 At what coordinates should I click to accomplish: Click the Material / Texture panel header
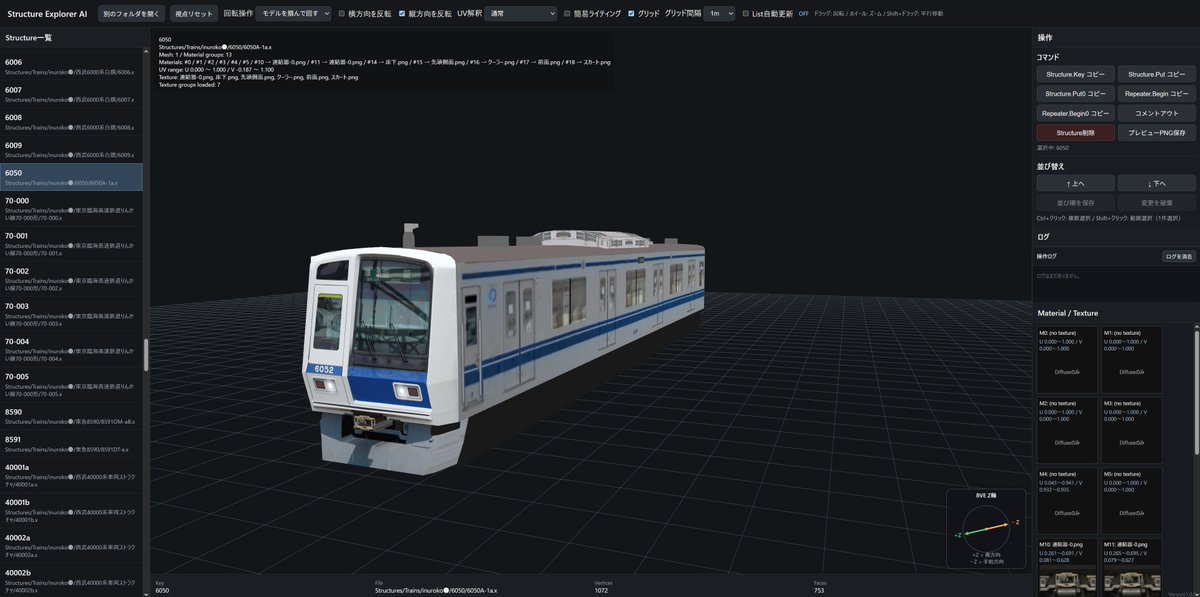point(1068,313)
